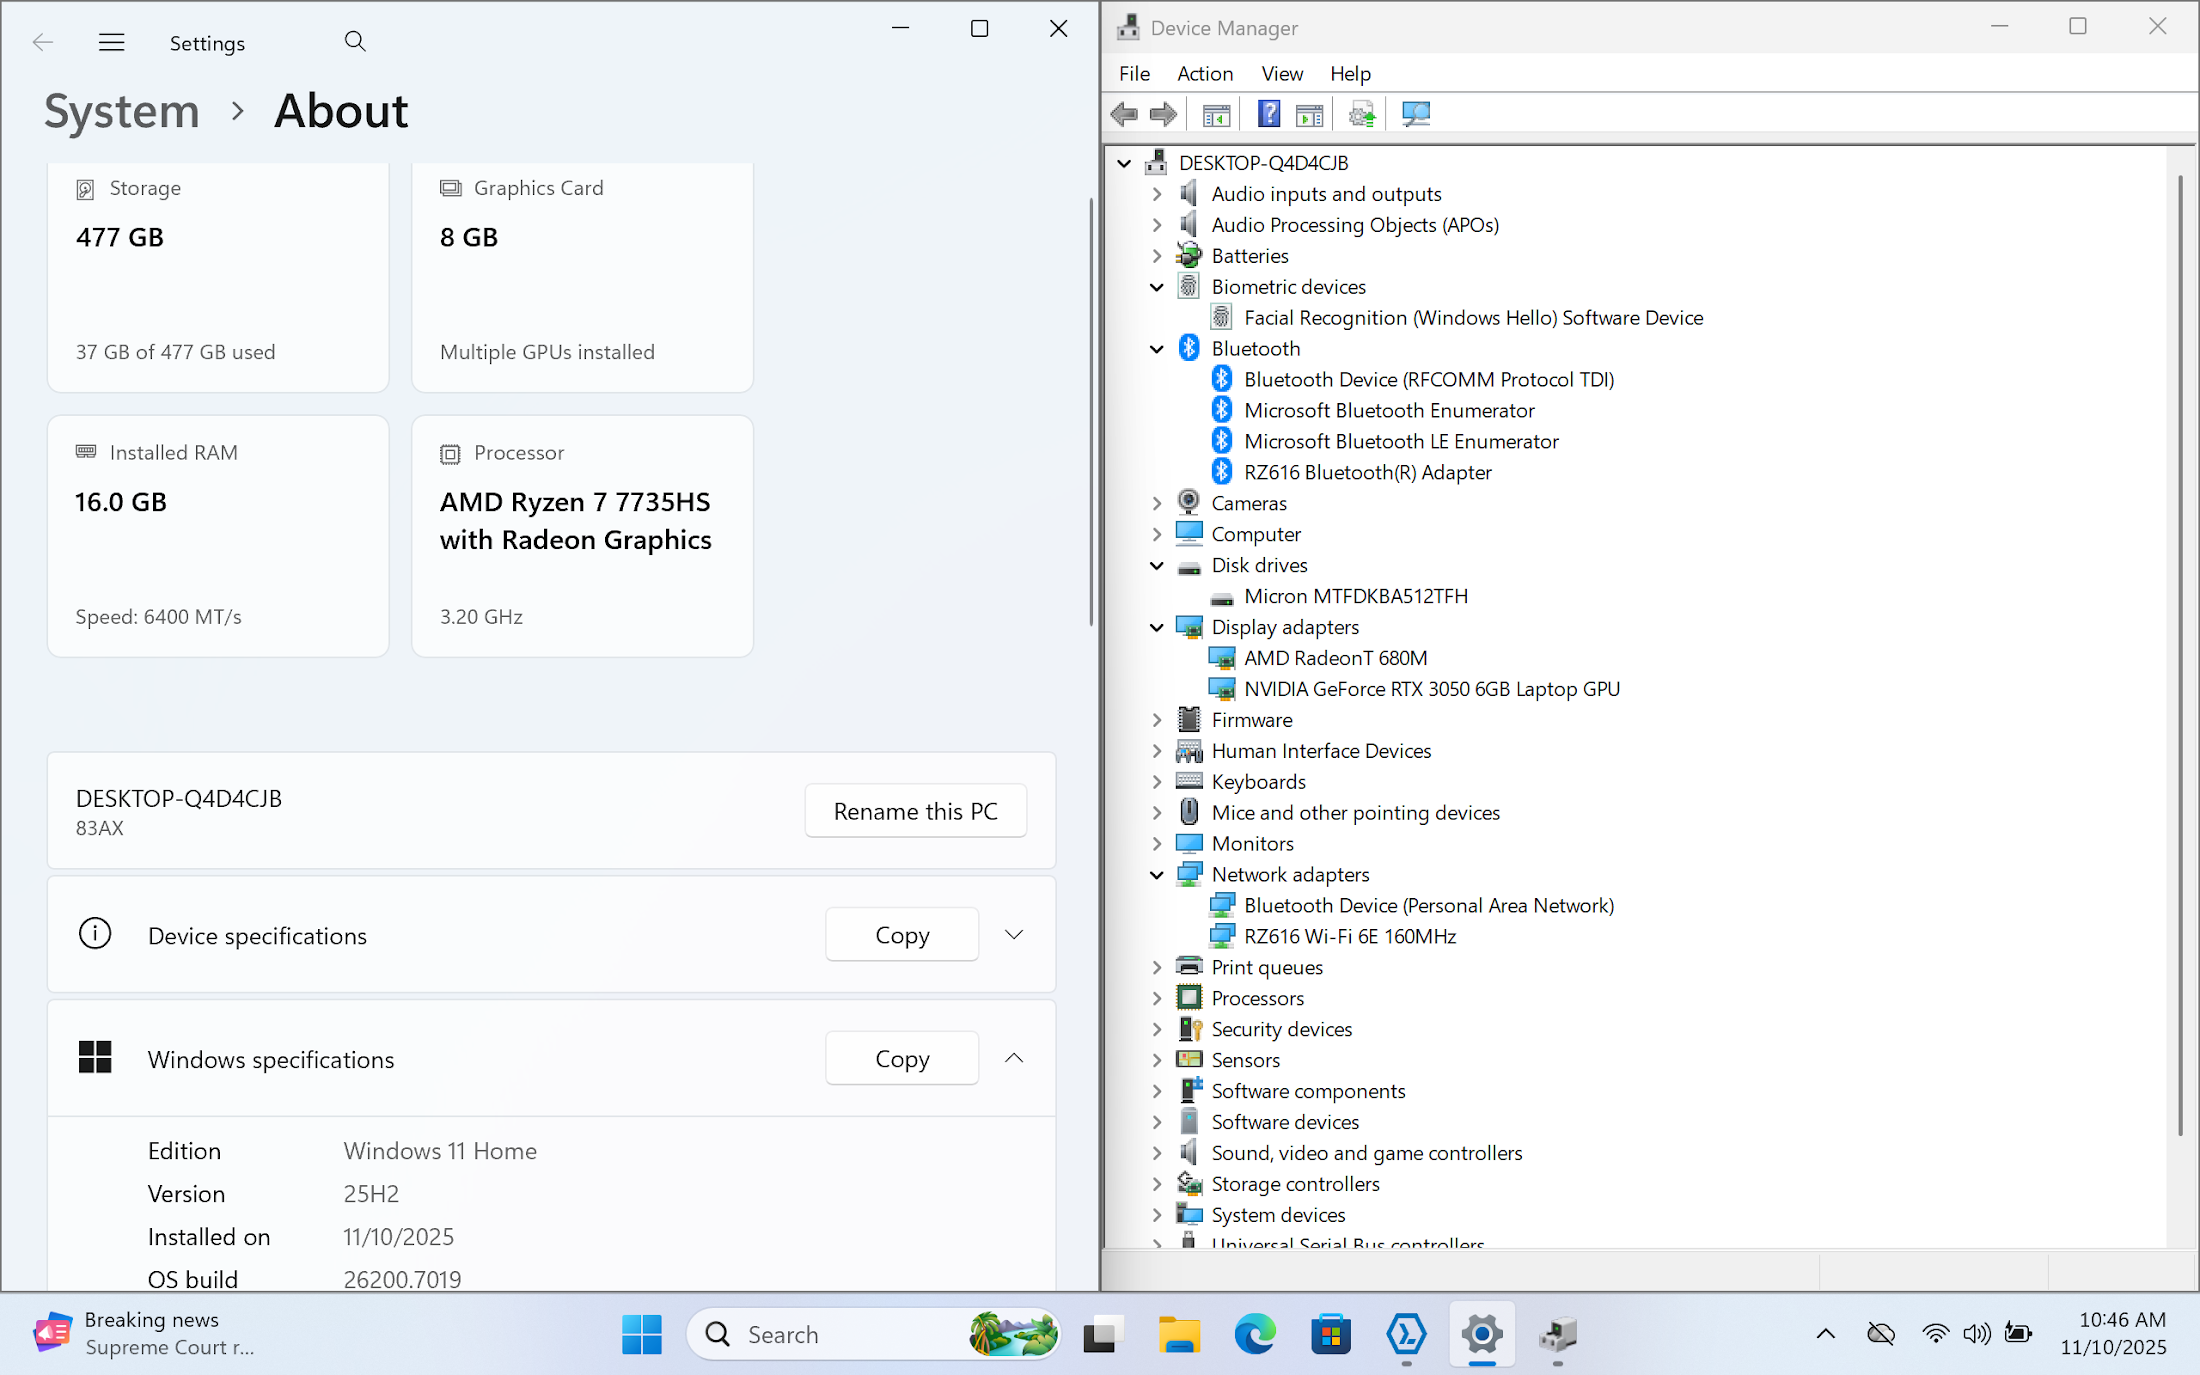The height and width of the screenshot is (1375, 2200).
Task: Expand the Processors tree node
Action: pos(1157,998)
